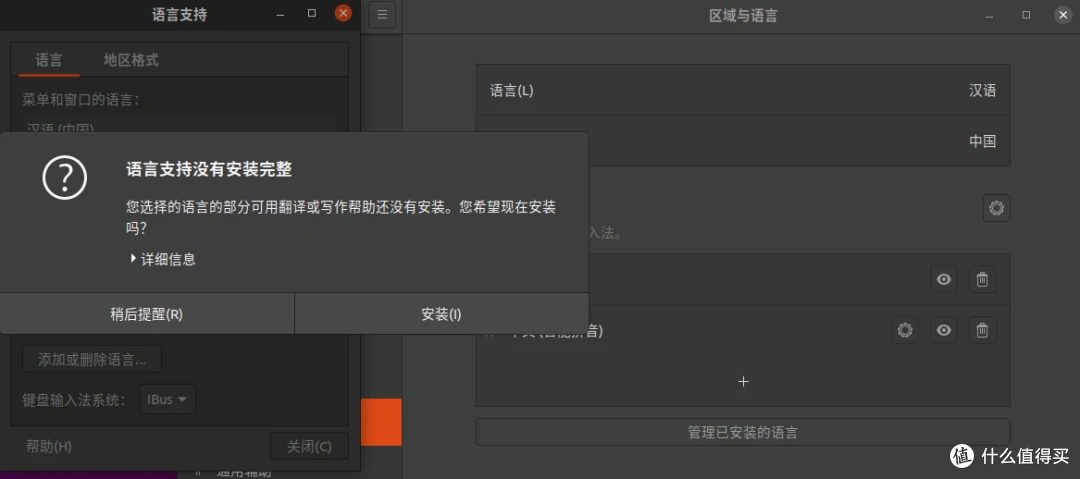Screen dimensions: 1080x479
Task: Click 帮助(H) in the 语言支持 window
Action: pyautogui.click(x=49, y=447)
